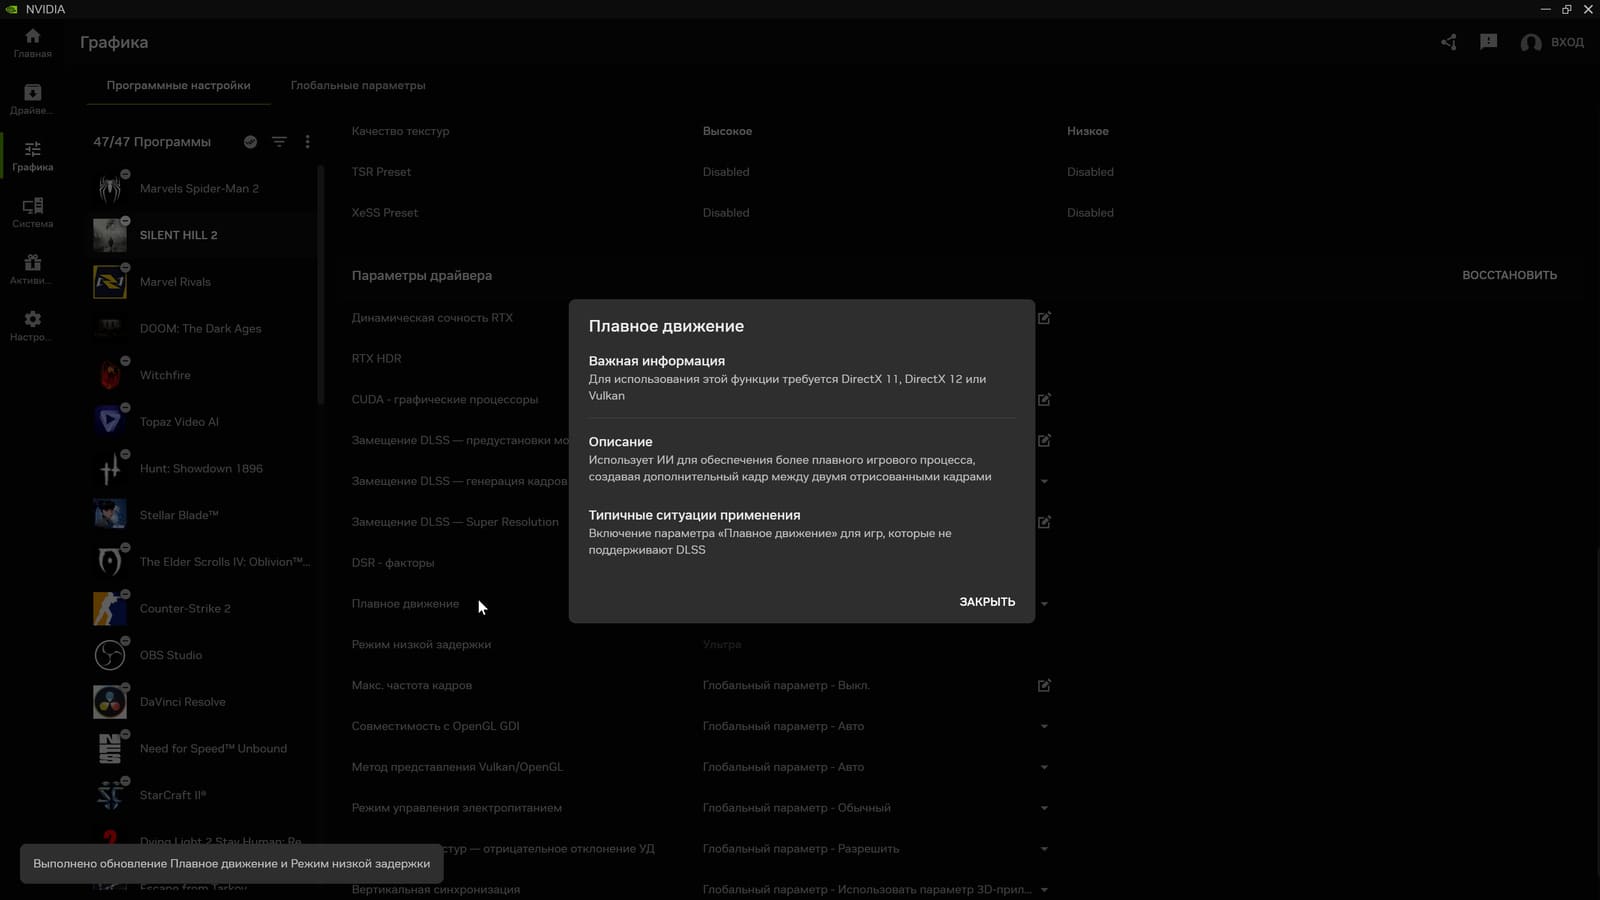The image size is (1600, 900).
Task: Expand Режим управления электропитанием dropdown
Action: pyautogui.click(x=1044, y=808)
